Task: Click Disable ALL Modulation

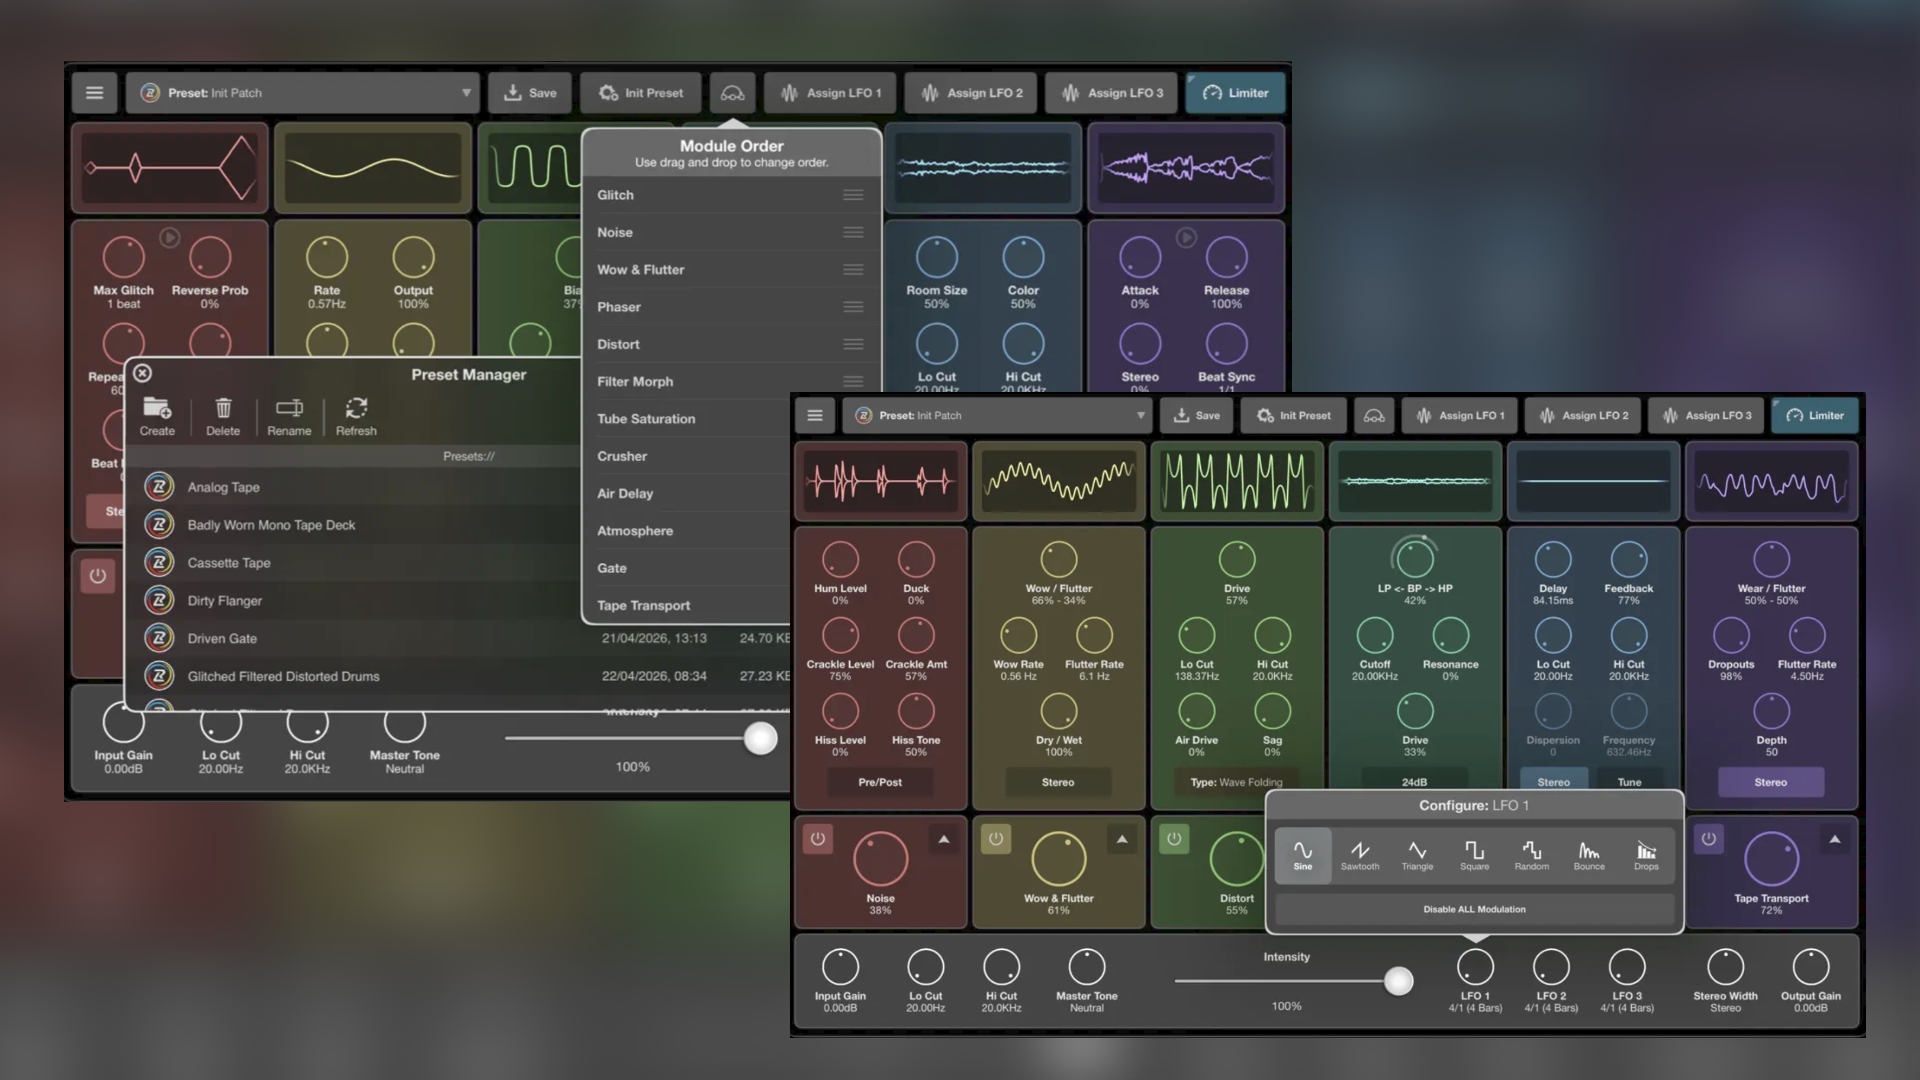Action: (x=1474, y=909)
